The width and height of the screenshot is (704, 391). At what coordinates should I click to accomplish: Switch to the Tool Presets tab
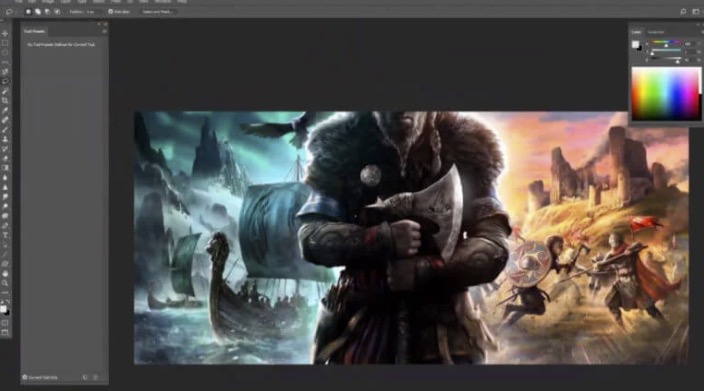coord(34,31)
